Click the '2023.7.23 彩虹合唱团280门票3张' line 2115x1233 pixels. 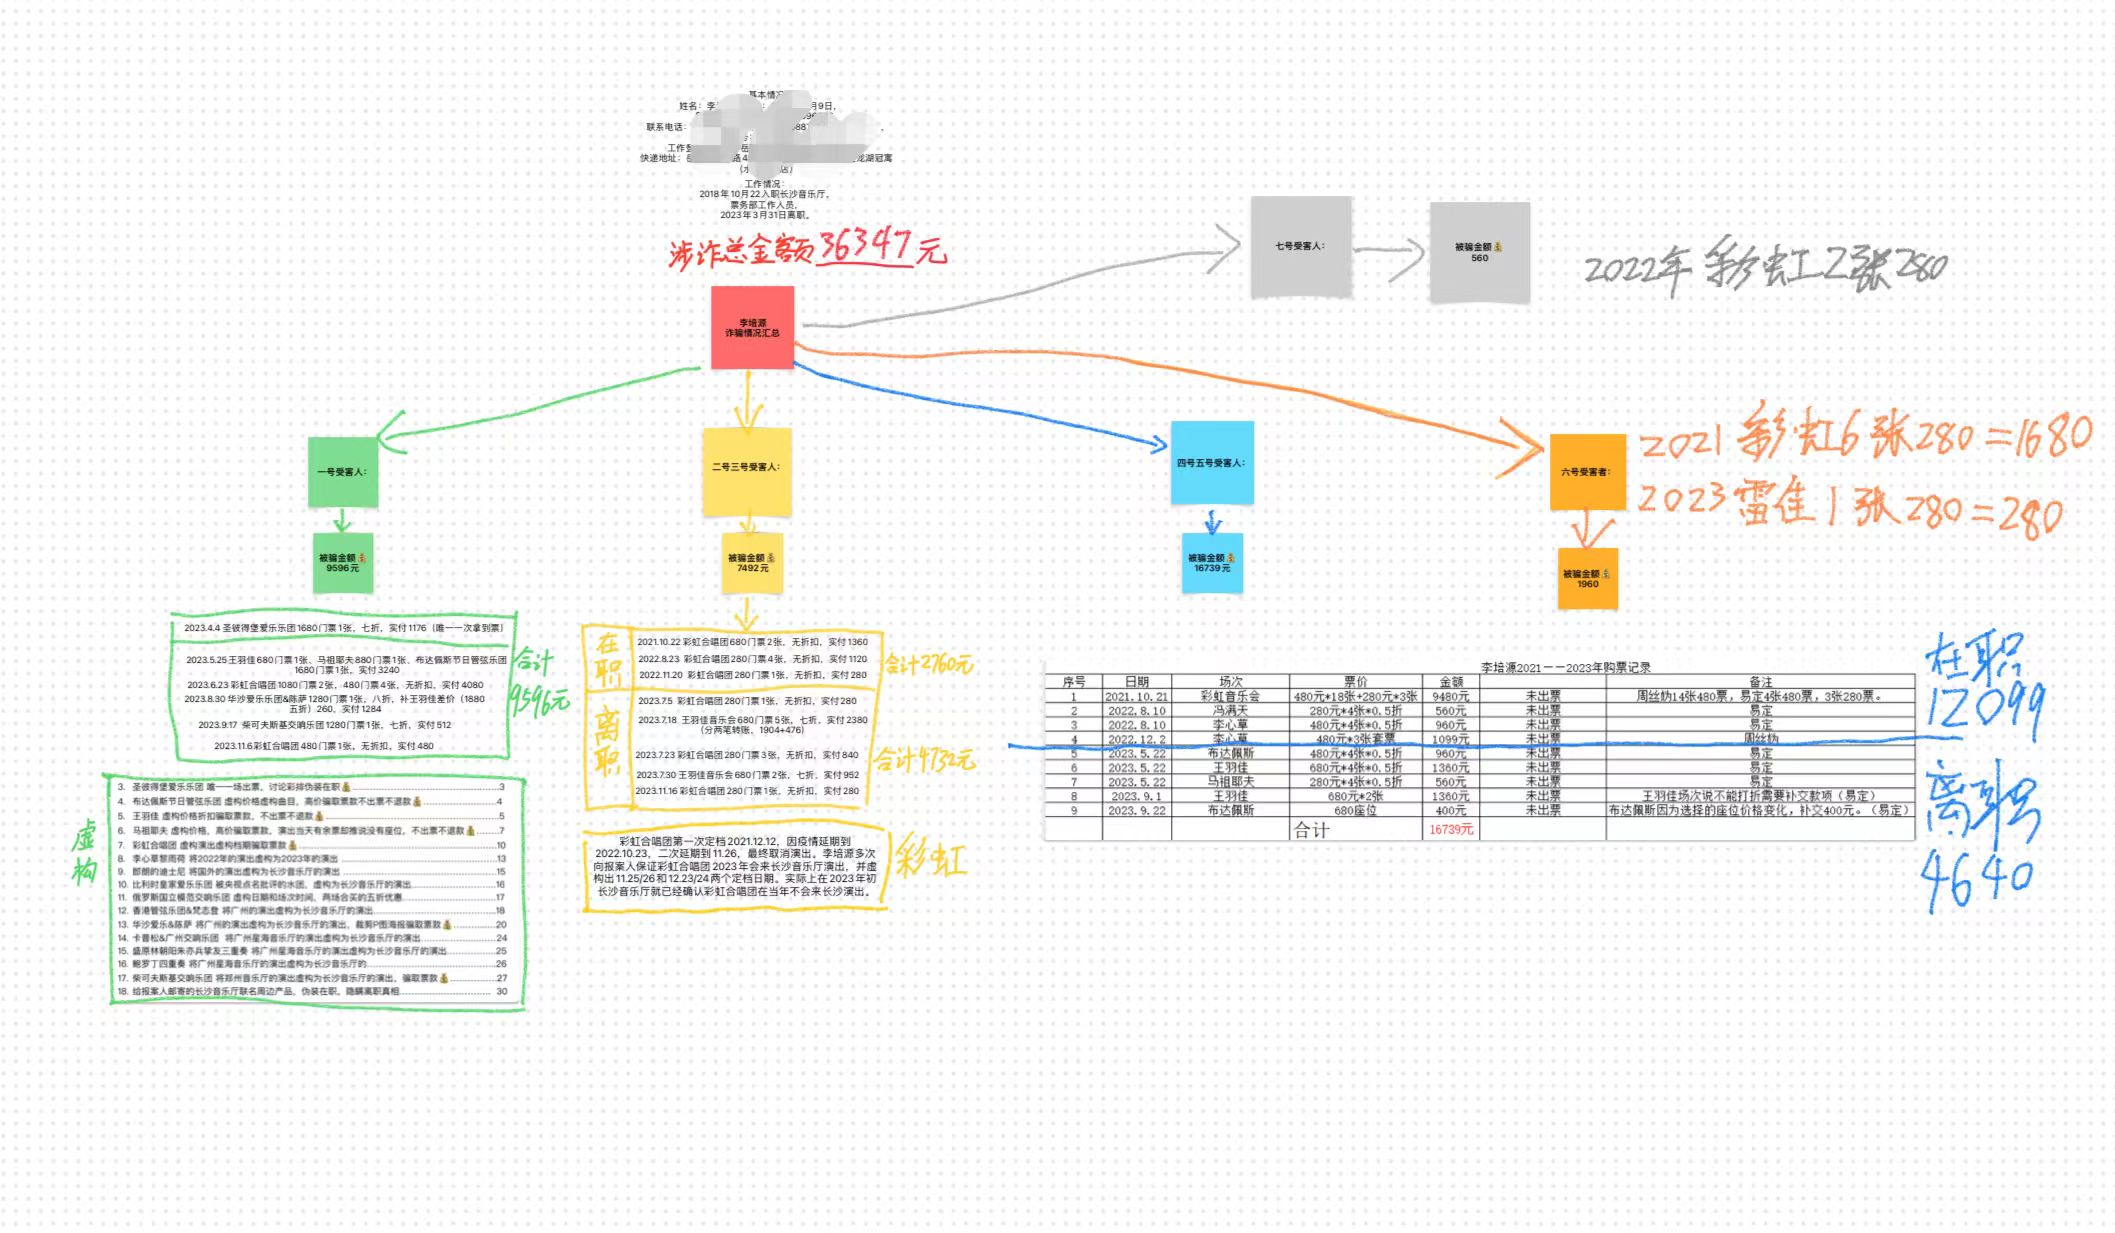pyautogui.click(x=746, y=755)
